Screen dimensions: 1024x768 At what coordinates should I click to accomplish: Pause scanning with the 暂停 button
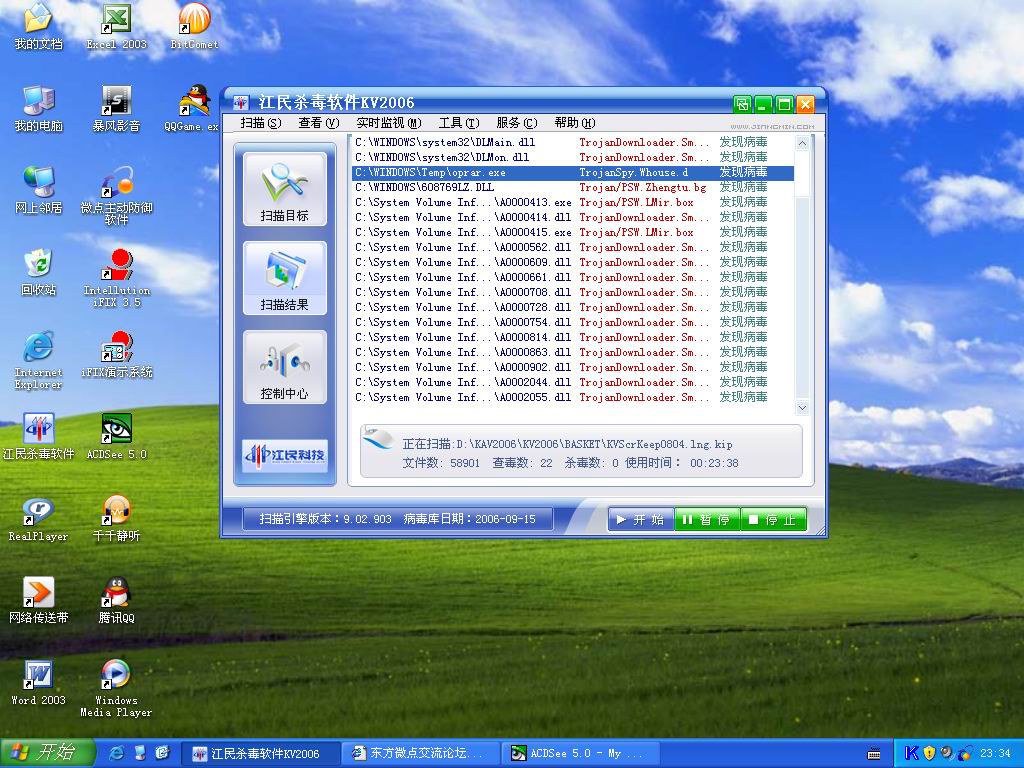pyautogui.click(x=707, y=520)
